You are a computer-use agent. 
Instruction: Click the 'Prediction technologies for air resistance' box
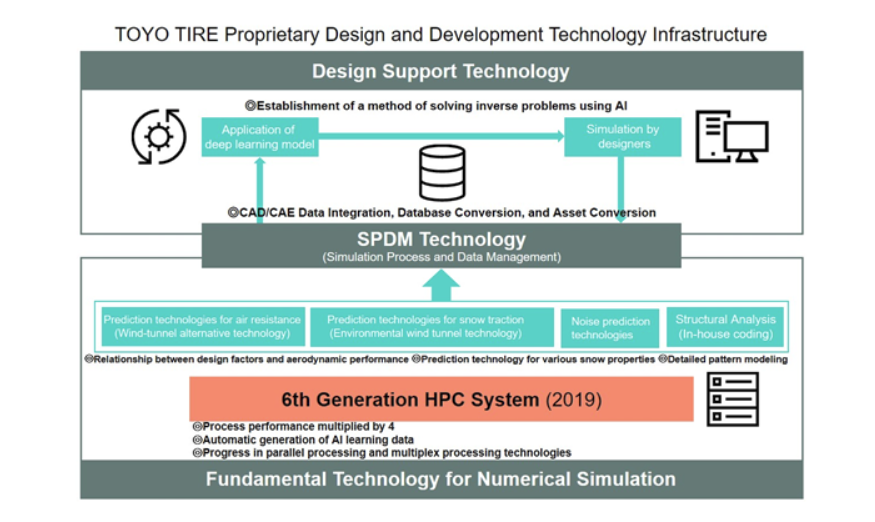203,327
